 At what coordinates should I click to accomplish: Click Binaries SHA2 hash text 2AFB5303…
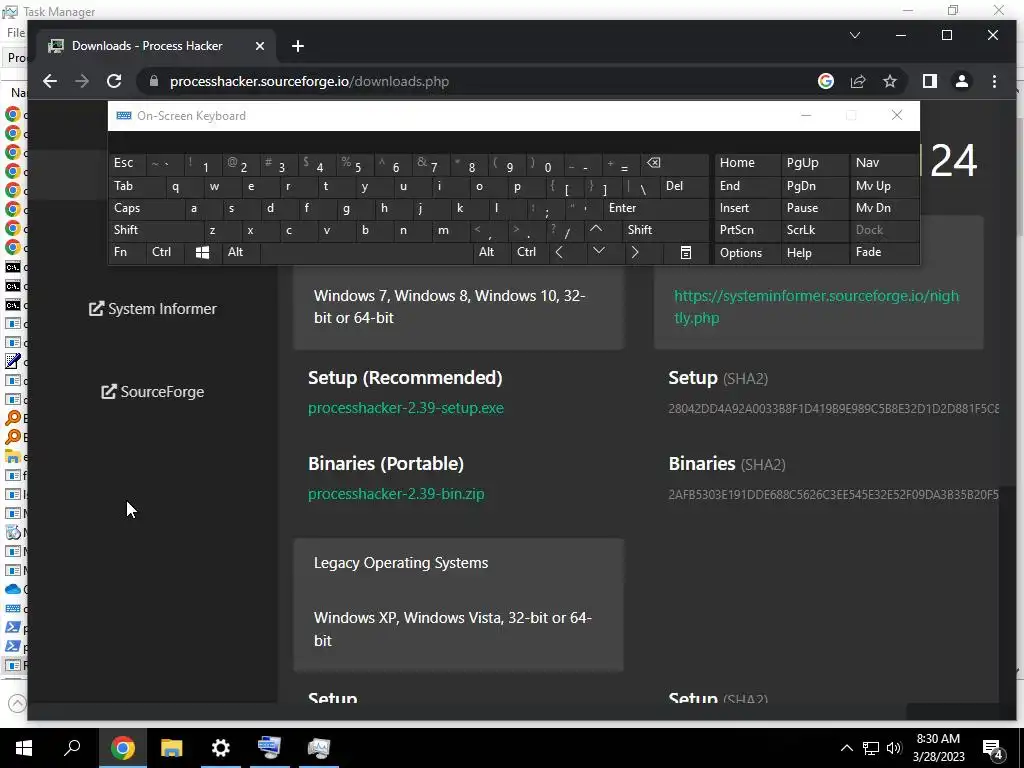click(833, 495)
